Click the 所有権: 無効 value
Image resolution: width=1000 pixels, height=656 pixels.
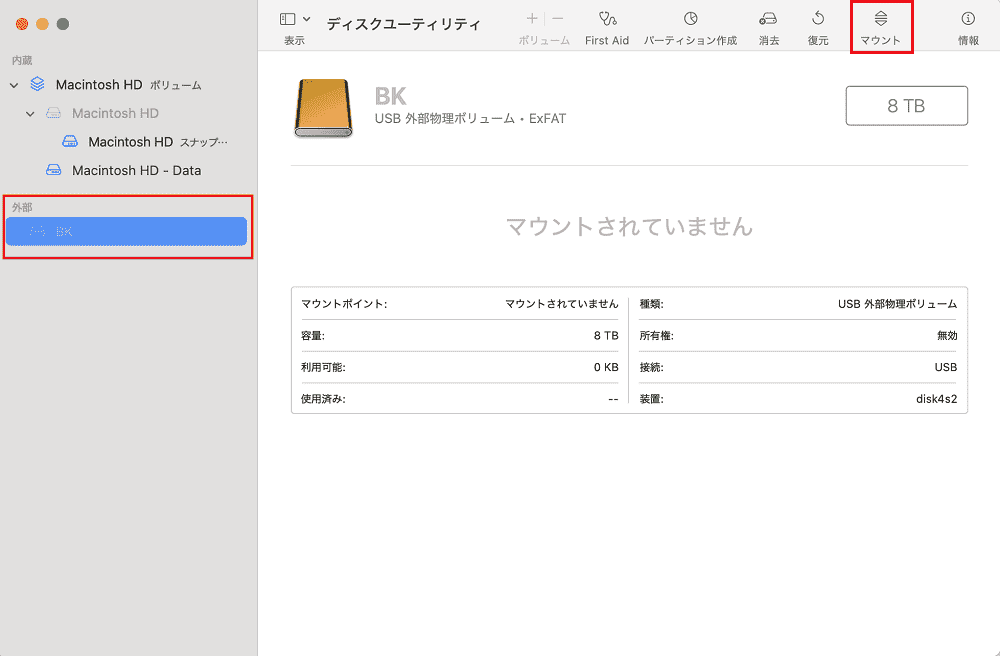(x=947, y=335)
